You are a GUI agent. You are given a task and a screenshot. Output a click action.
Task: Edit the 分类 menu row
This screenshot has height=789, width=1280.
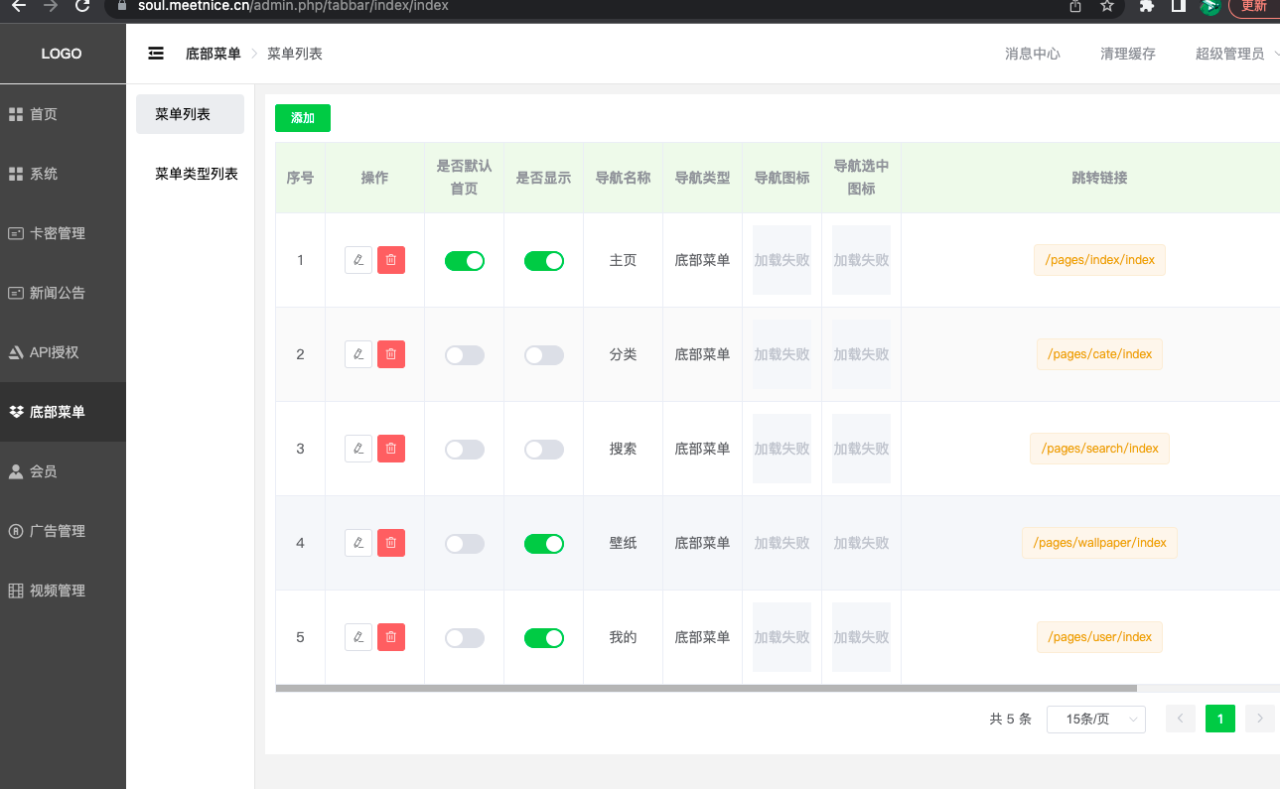coord(358,354)
